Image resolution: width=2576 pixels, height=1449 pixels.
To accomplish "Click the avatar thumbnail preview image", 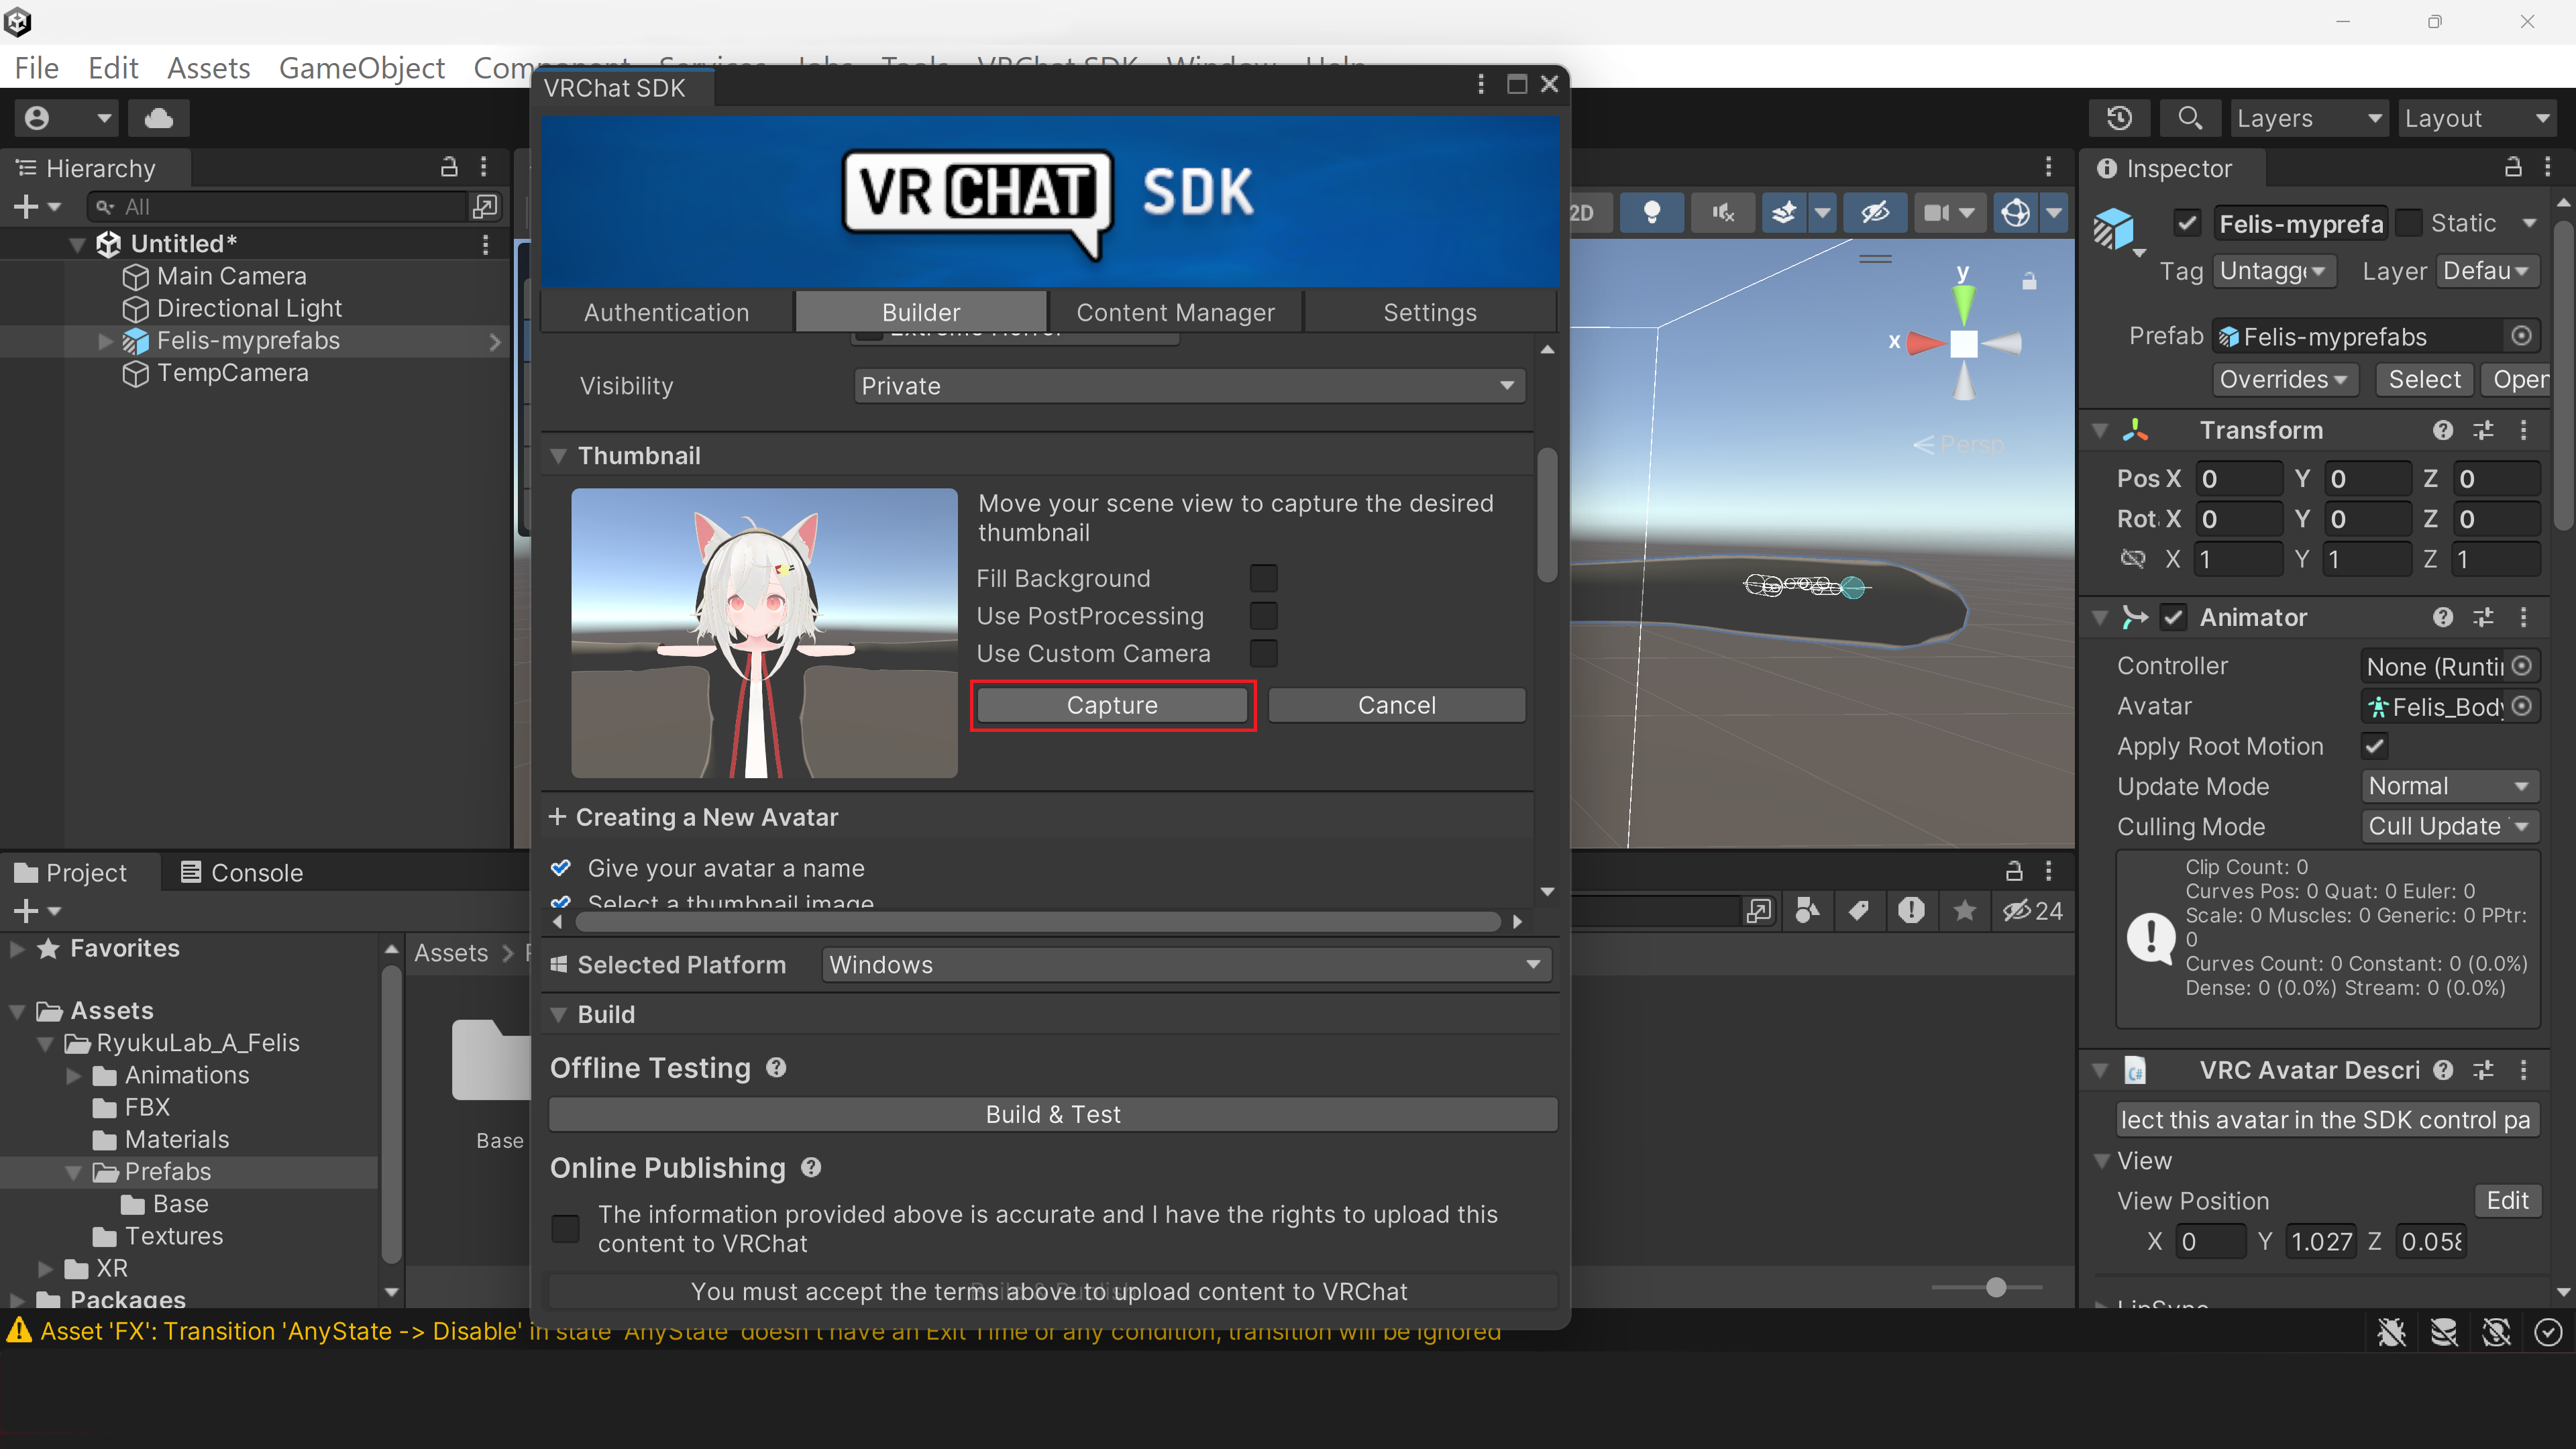I will 764,632.
